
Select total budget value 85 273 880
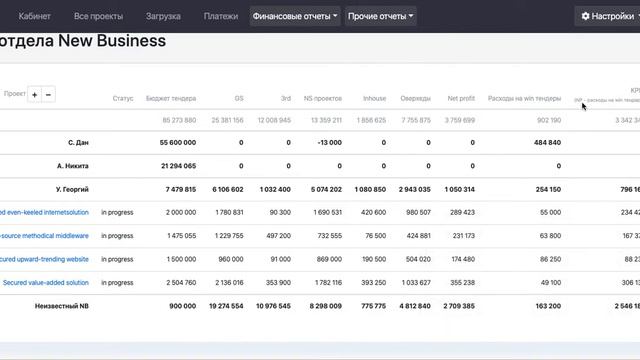click(179, 120)
